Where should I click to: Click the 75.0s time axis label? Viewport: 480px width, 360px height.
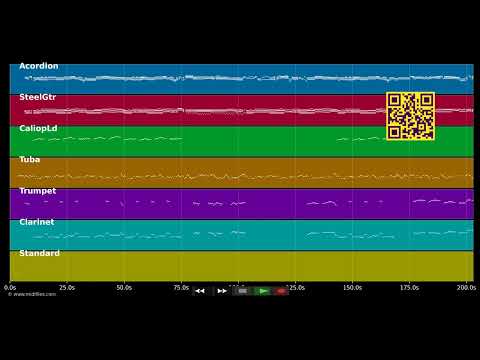(x=181, y=287)
